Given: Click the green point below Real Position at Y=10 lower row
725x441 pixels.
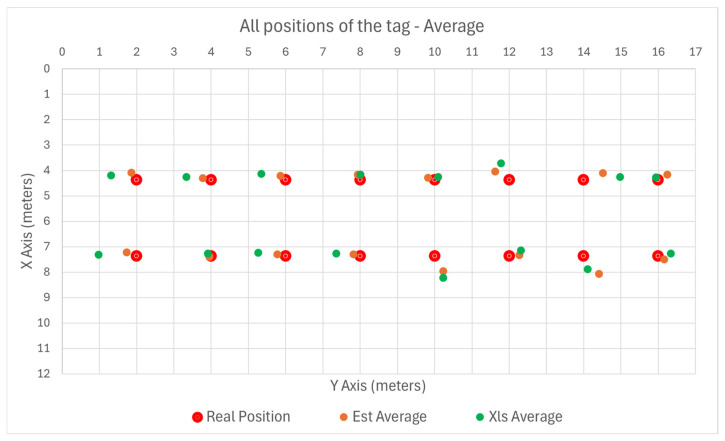Looking at the screenshot, I should point(443,278).
